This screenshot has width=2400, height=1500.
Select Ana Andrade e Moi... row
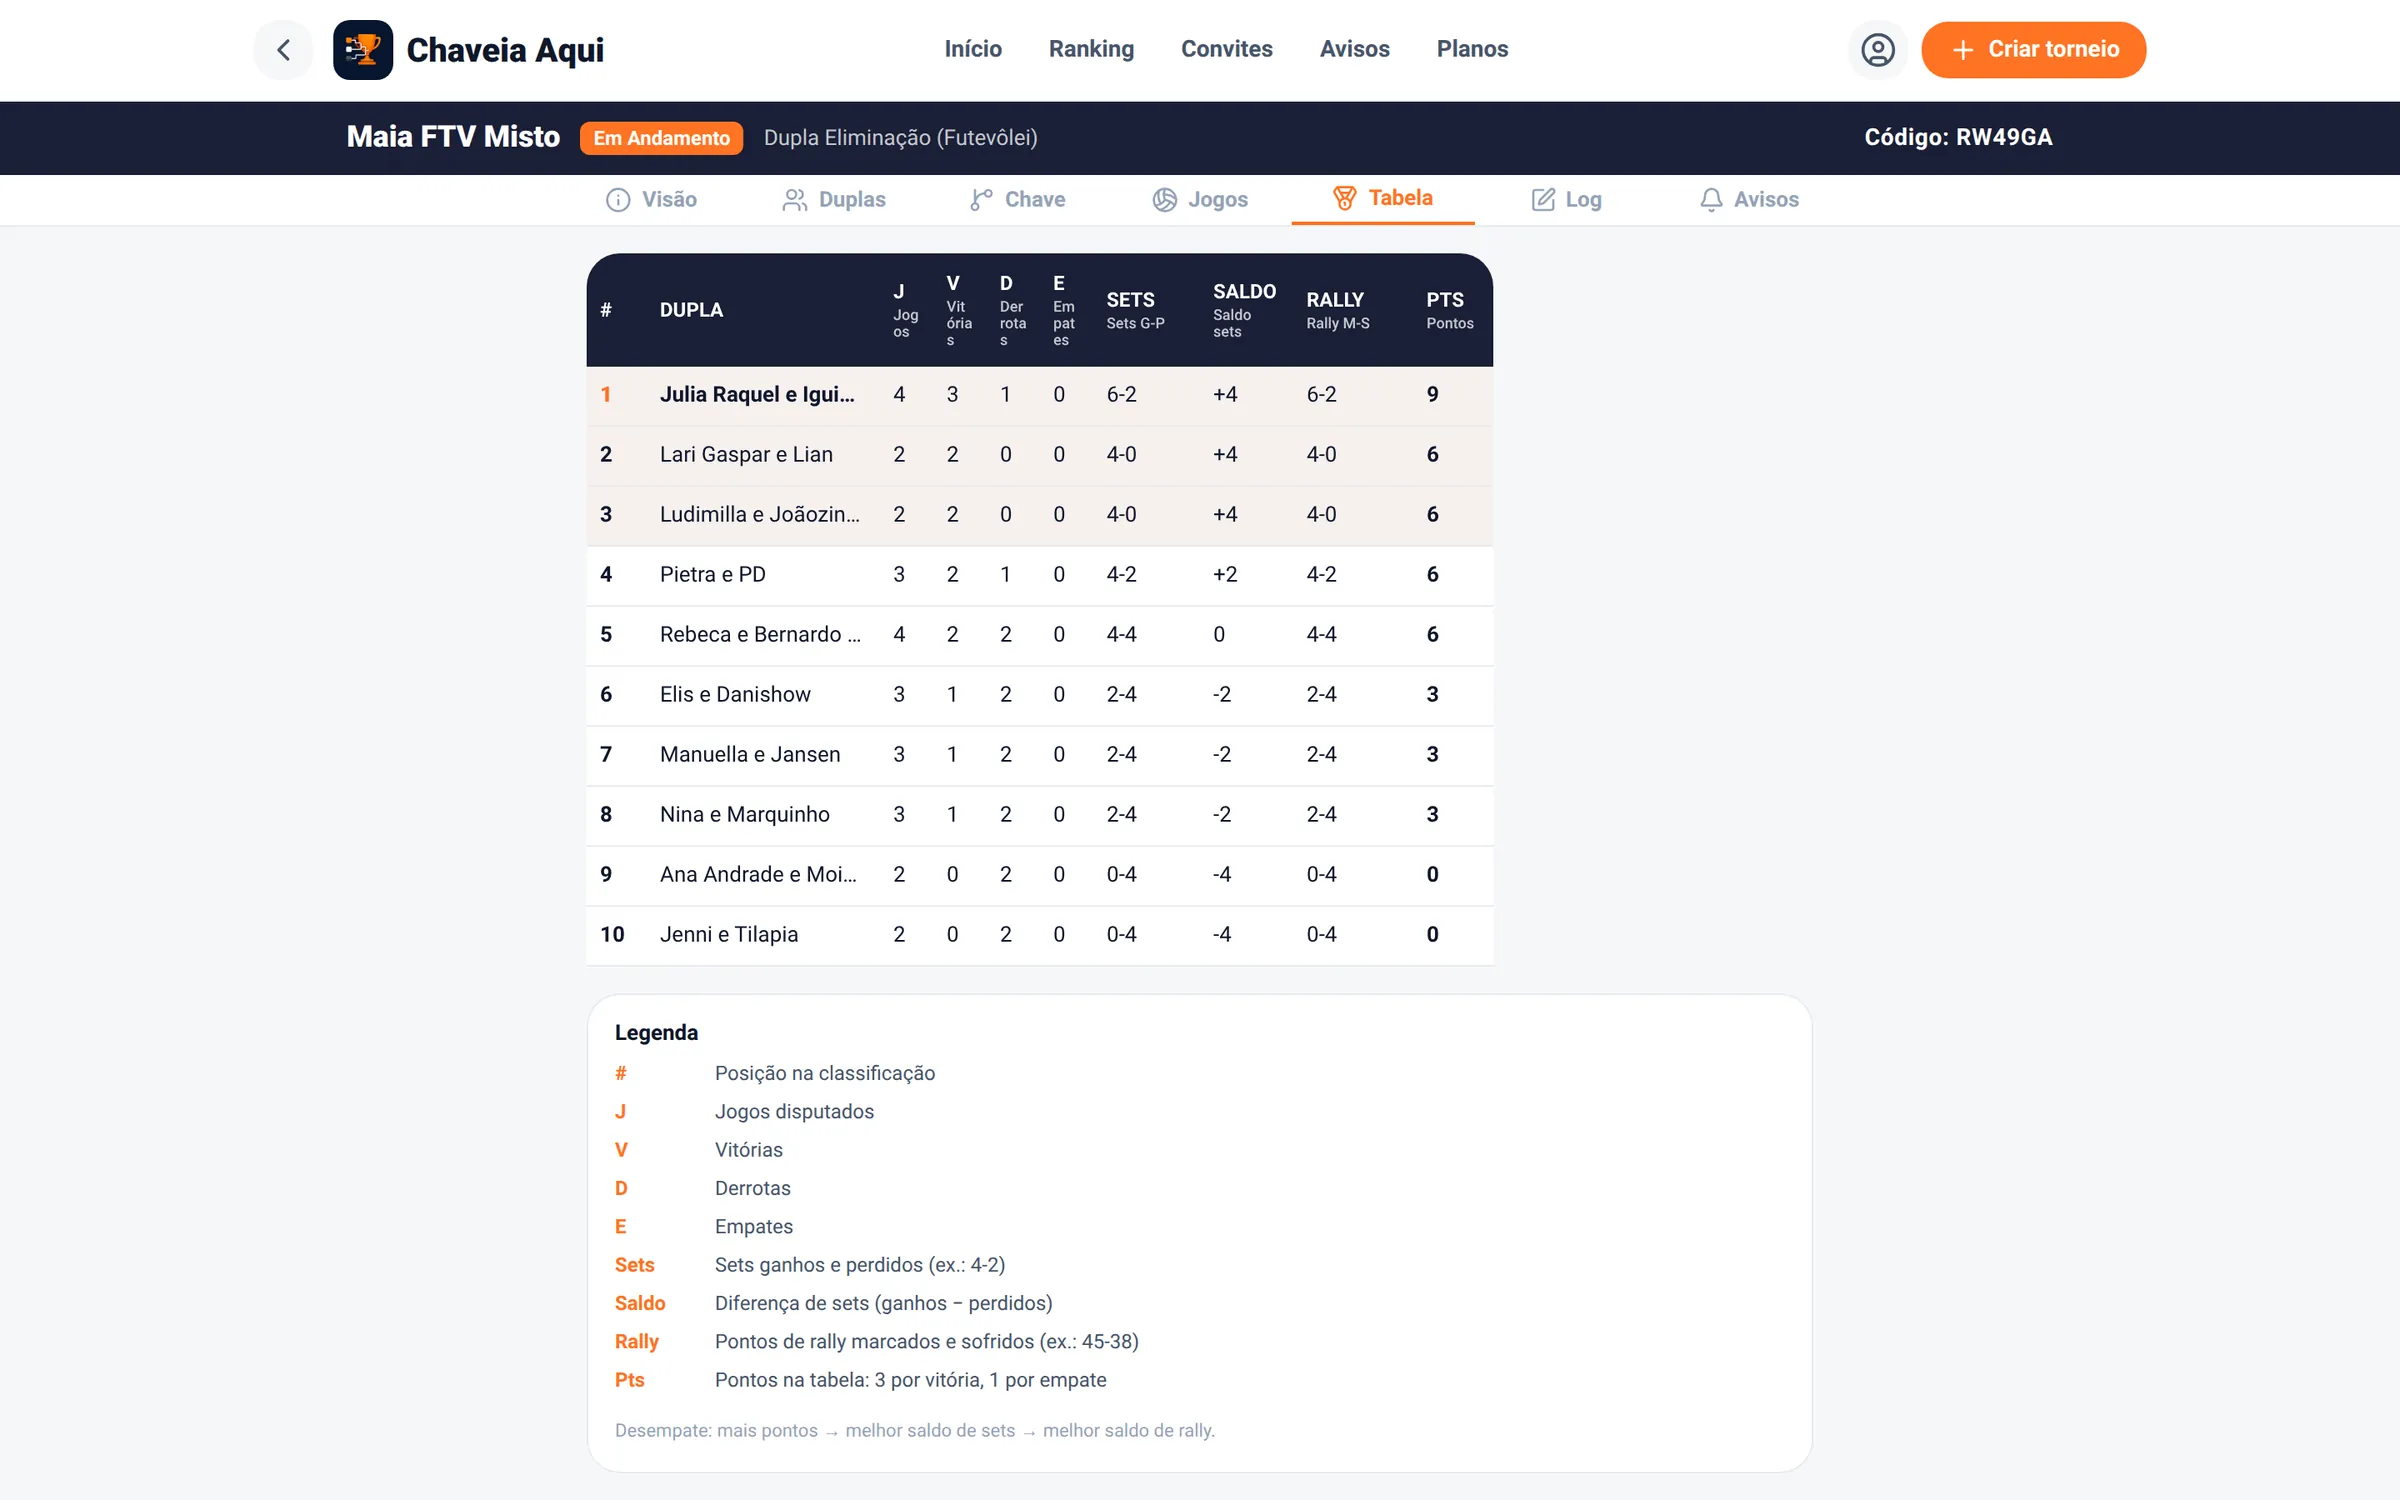click(x=1039, y=875)
